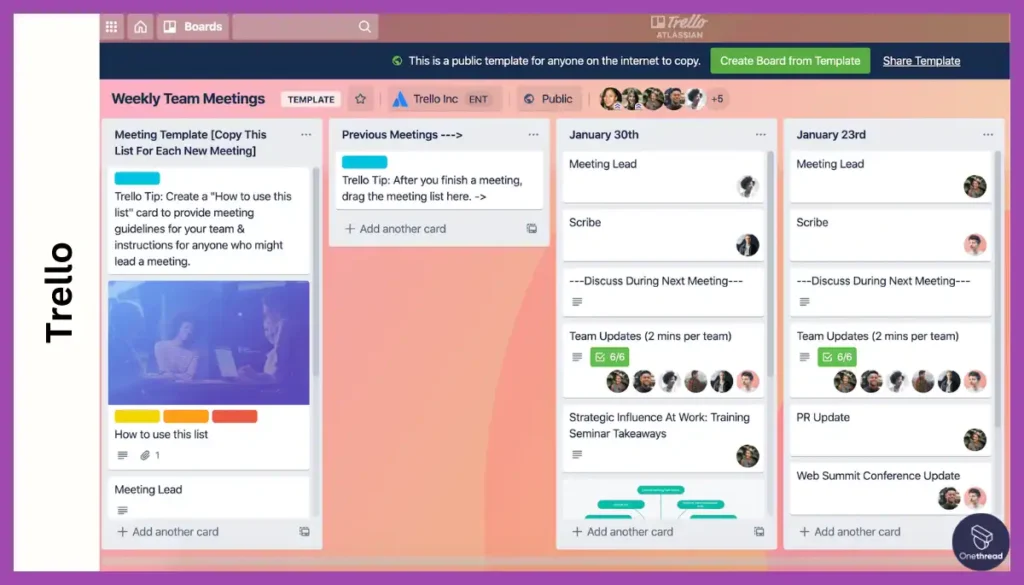Click January 30th list vertical scrollbar
Screen dimensions: 1024x585
770,264
